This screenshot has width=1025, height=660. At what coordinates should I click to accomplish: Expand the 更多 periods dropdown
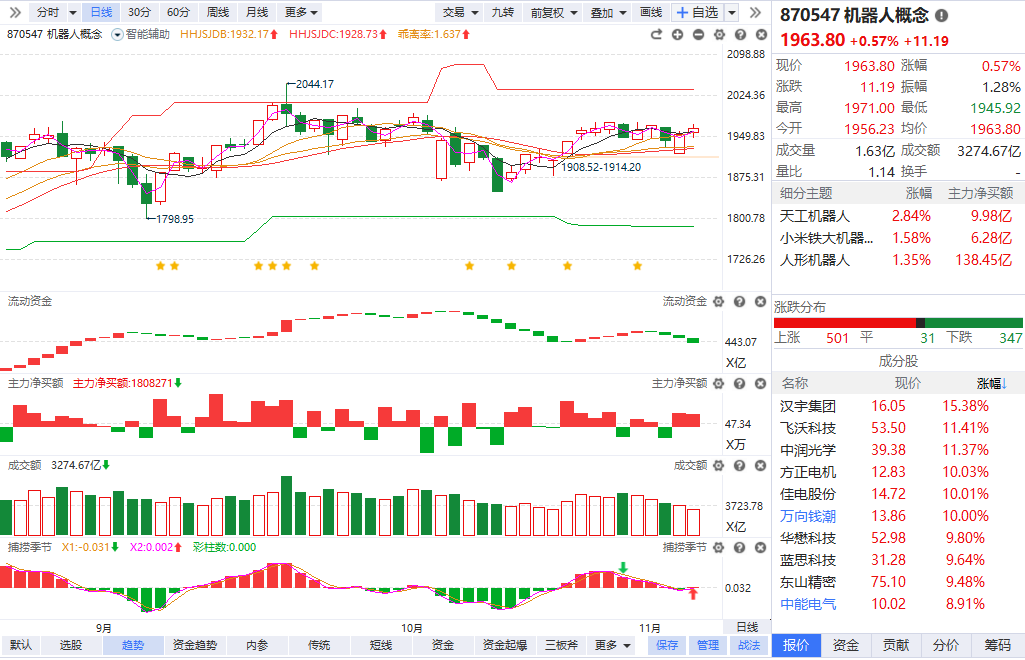coord(301,12)
